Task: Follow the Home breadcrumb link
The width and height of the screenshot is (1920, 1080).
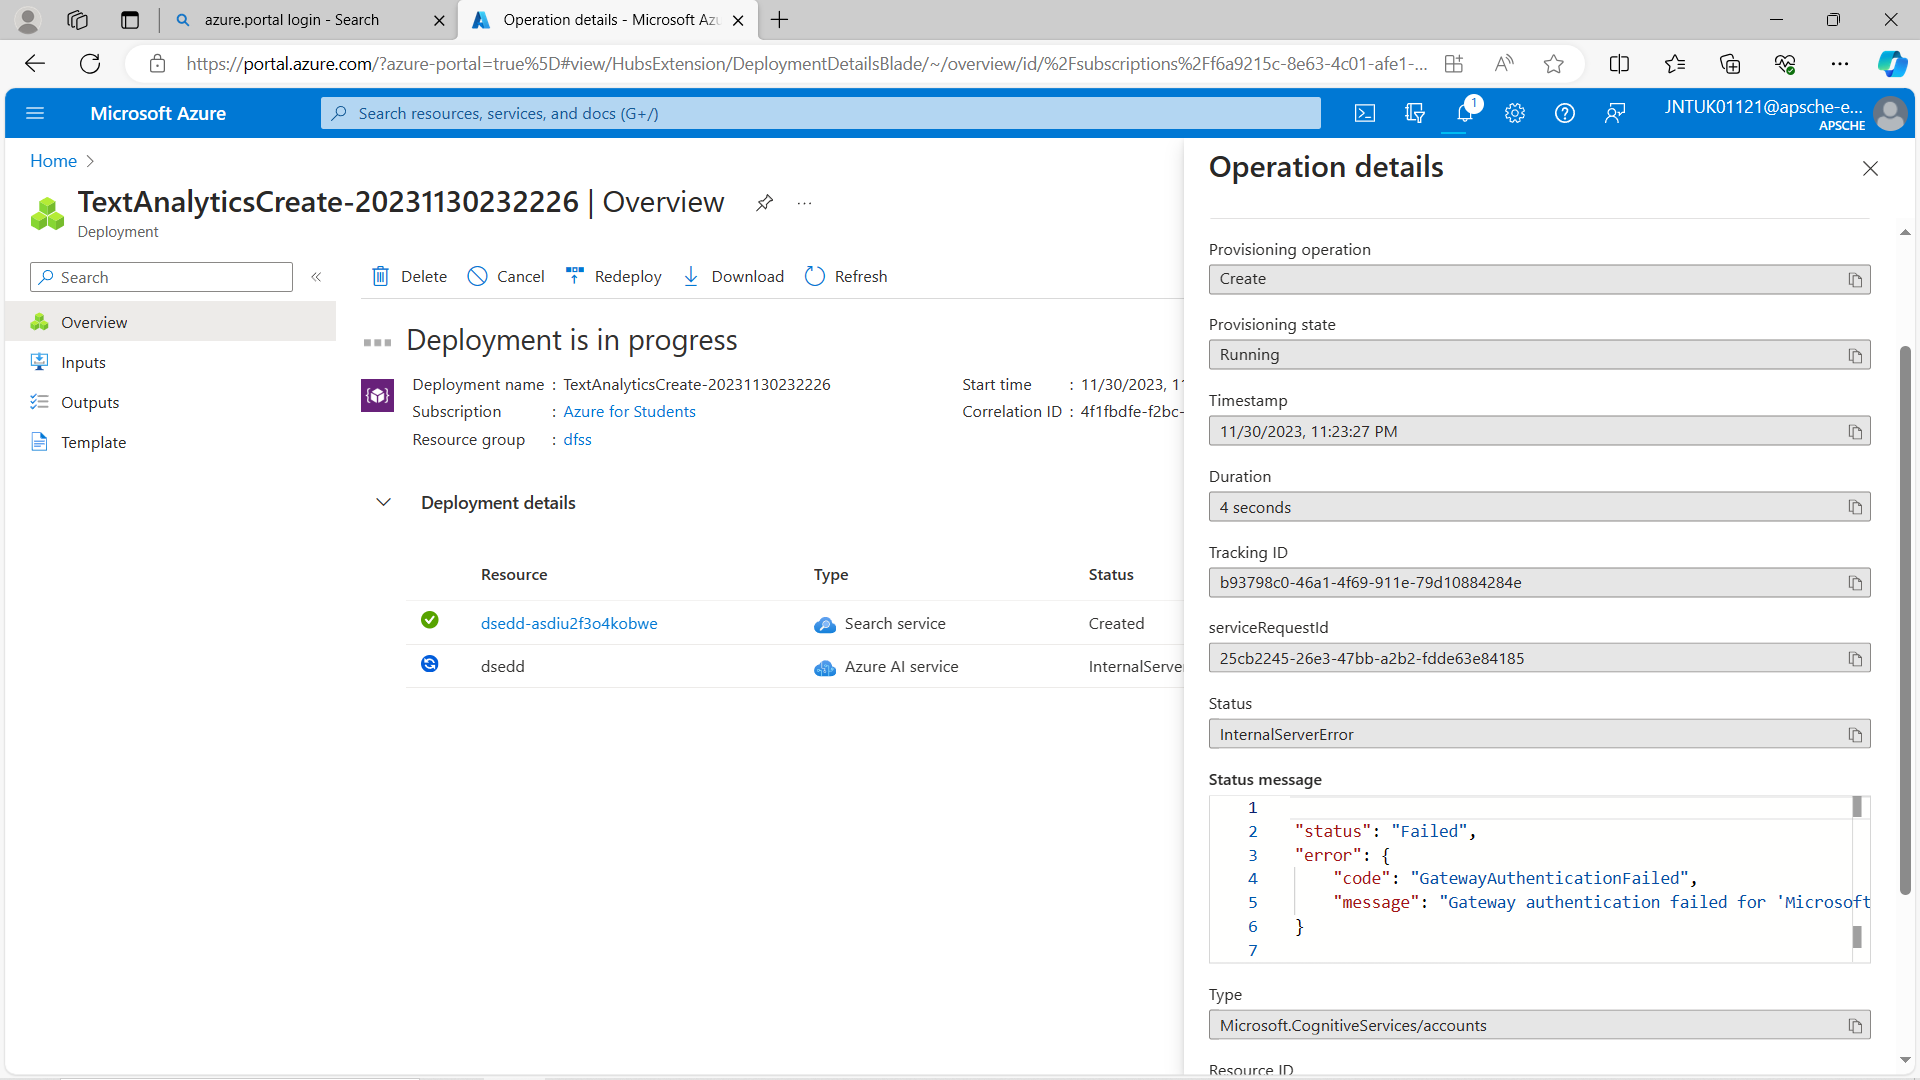Action: (x=53, y=161)
